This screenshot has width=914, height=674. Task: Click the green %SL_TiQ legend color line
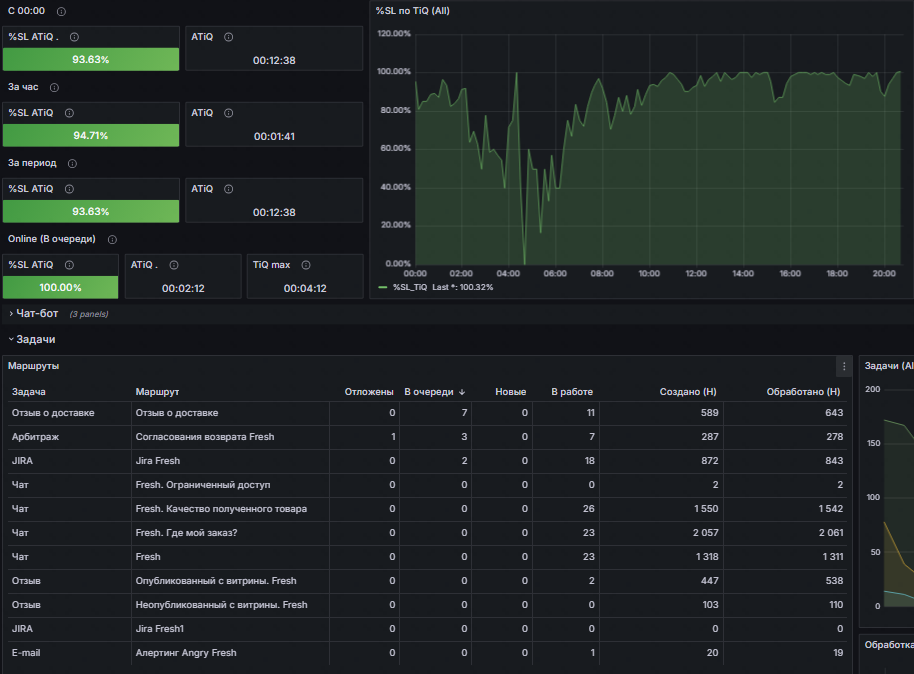(383, 287)
